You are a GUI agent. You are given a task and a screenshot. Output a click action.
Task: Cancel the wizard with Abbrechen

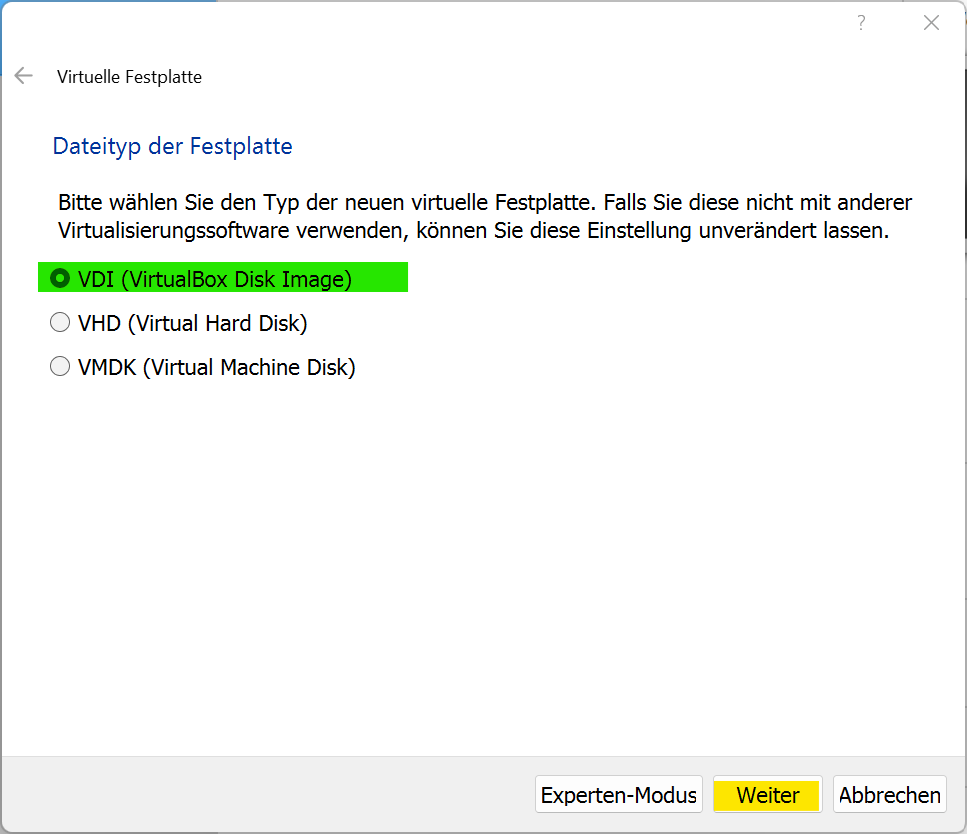tap(889, 795)
